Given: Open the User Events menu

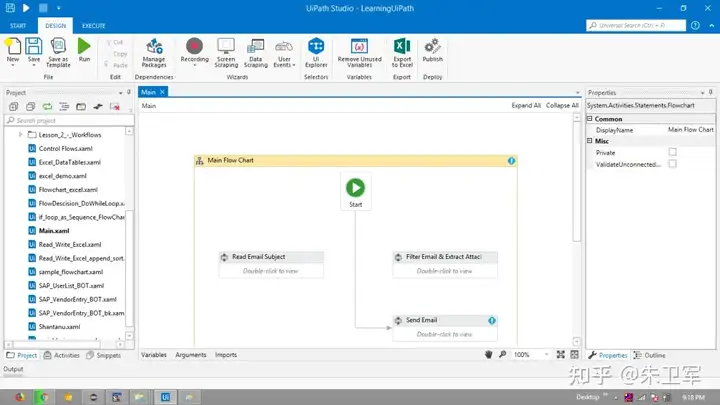Looking at the screenshot, I should 284,52.
